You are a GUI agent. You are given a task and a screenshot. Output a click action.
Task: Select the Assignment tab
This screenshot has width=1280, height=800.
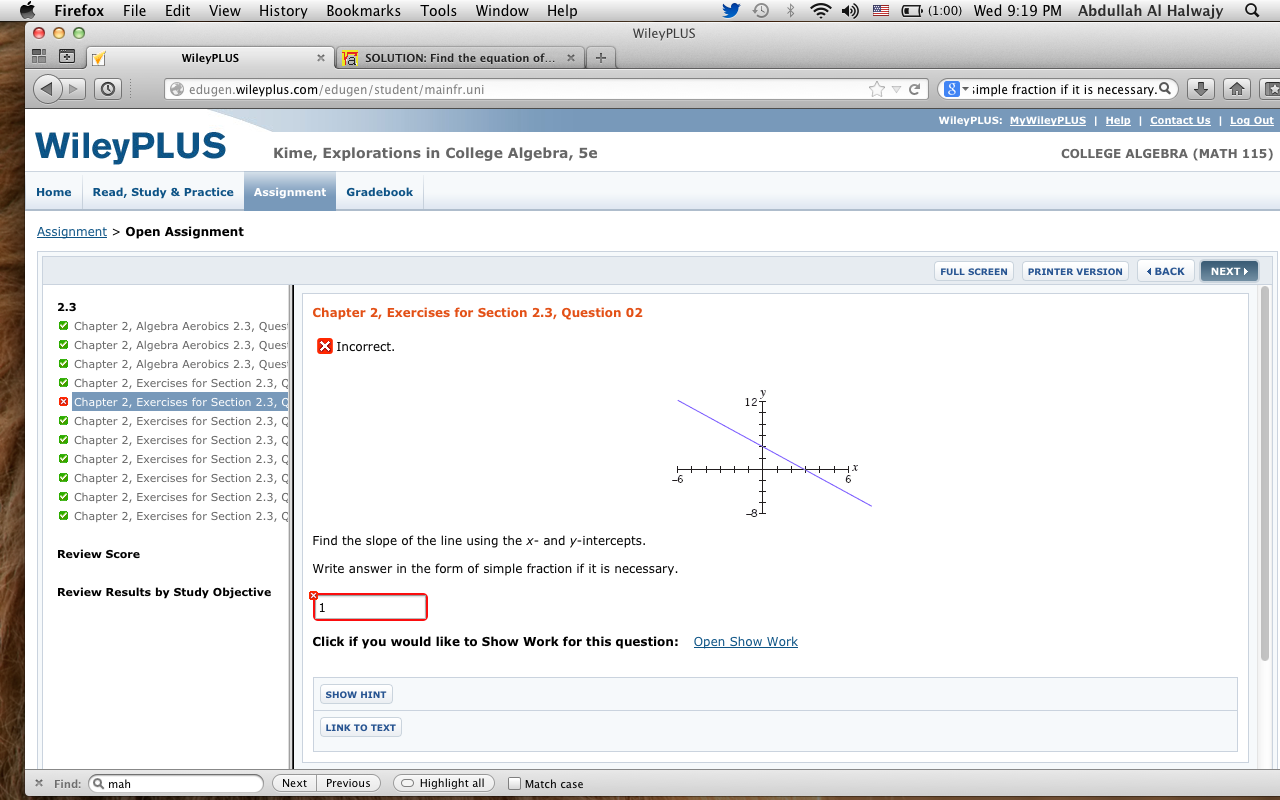[x=290, y=192]
